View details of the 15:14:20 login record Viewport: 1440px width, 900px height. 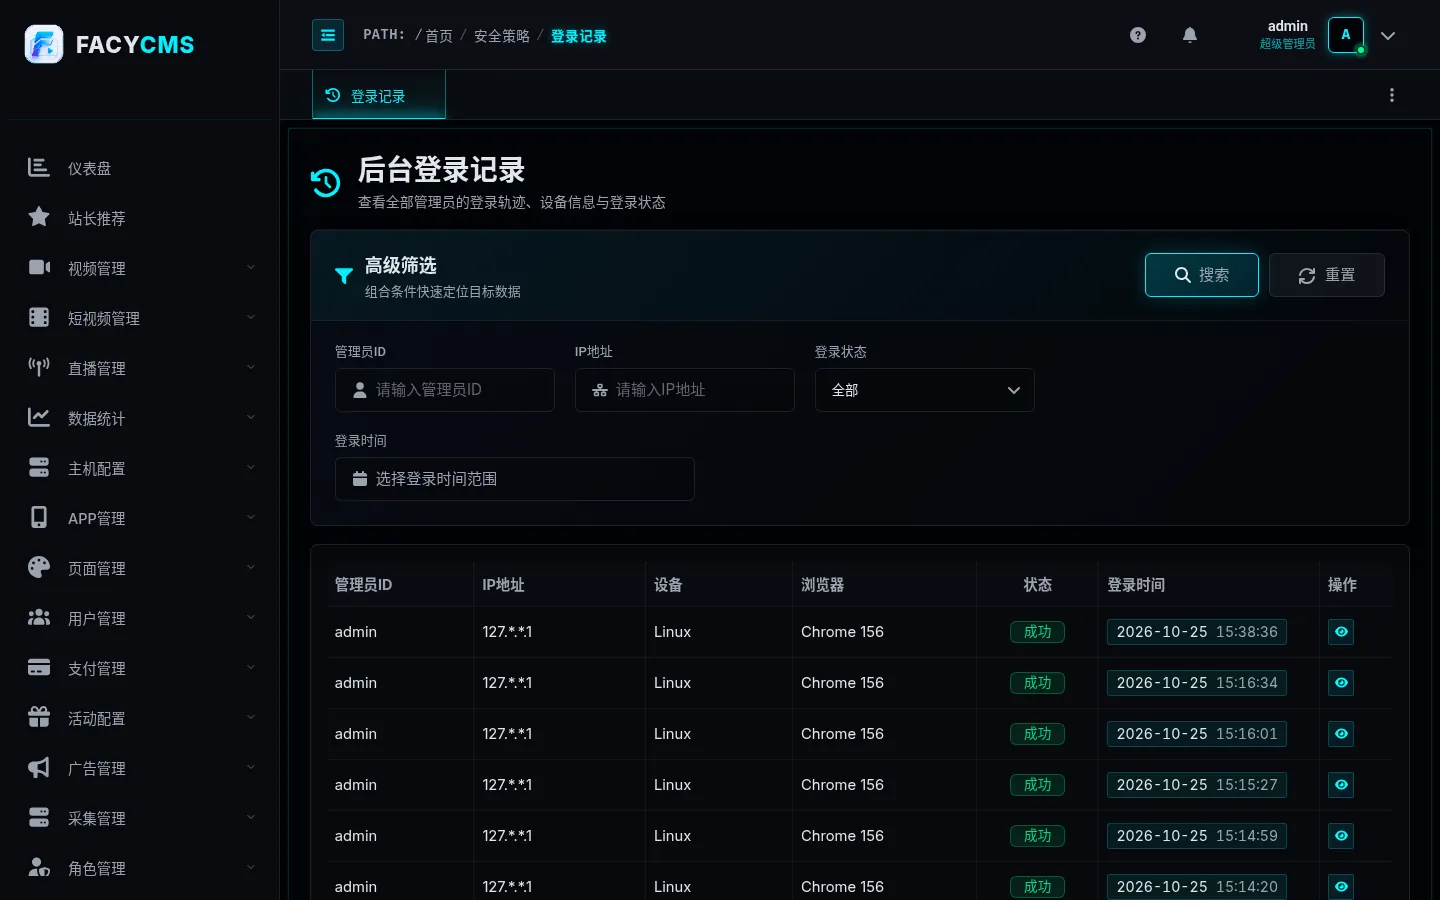(x=1341, y=887)
